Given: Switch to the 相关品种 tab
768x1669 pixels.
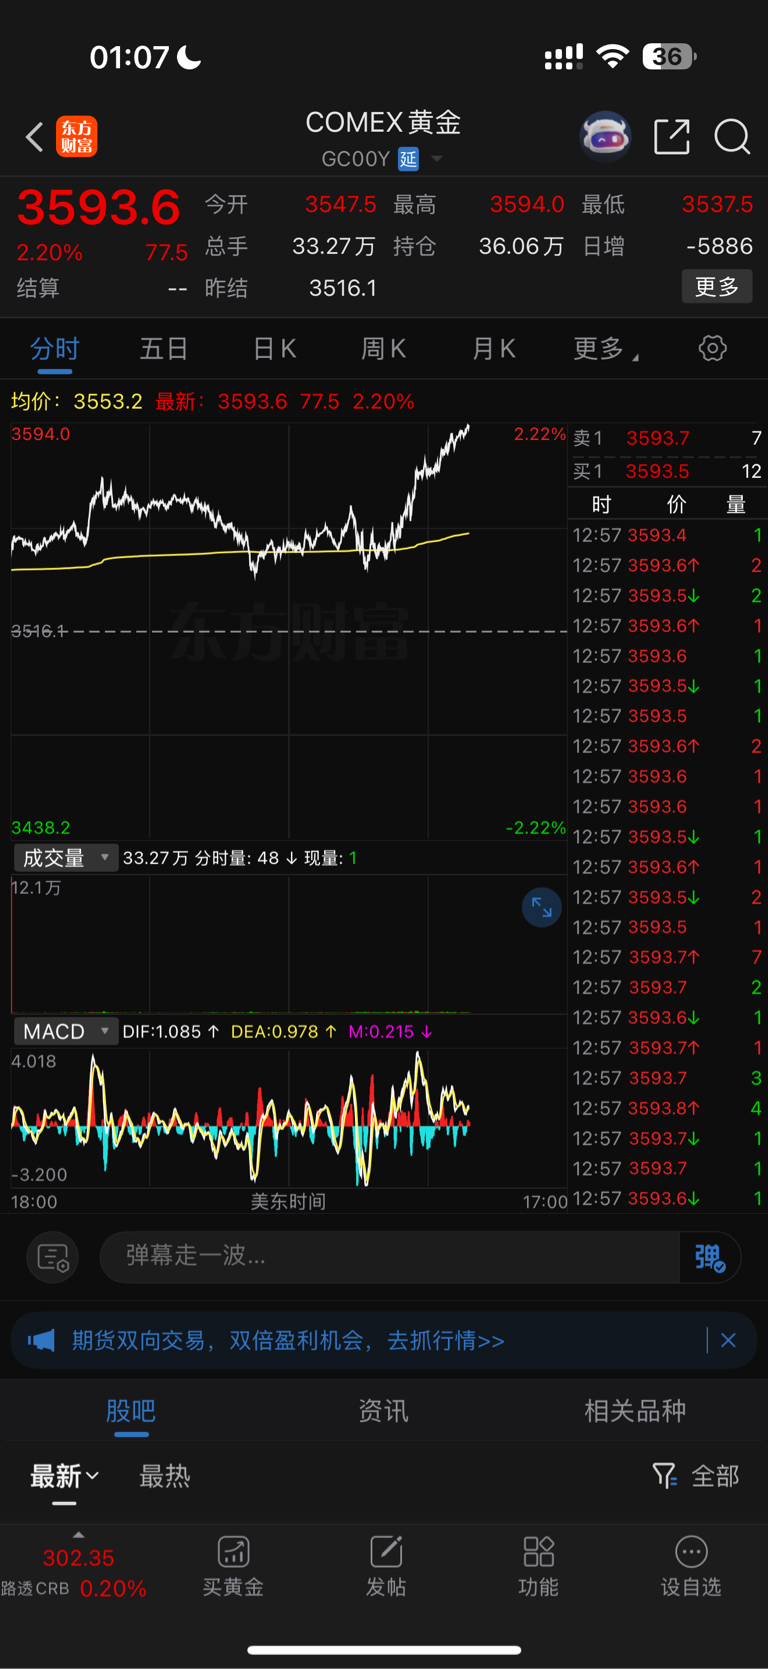Looking at the screenshot, I should coord(635,1411).
